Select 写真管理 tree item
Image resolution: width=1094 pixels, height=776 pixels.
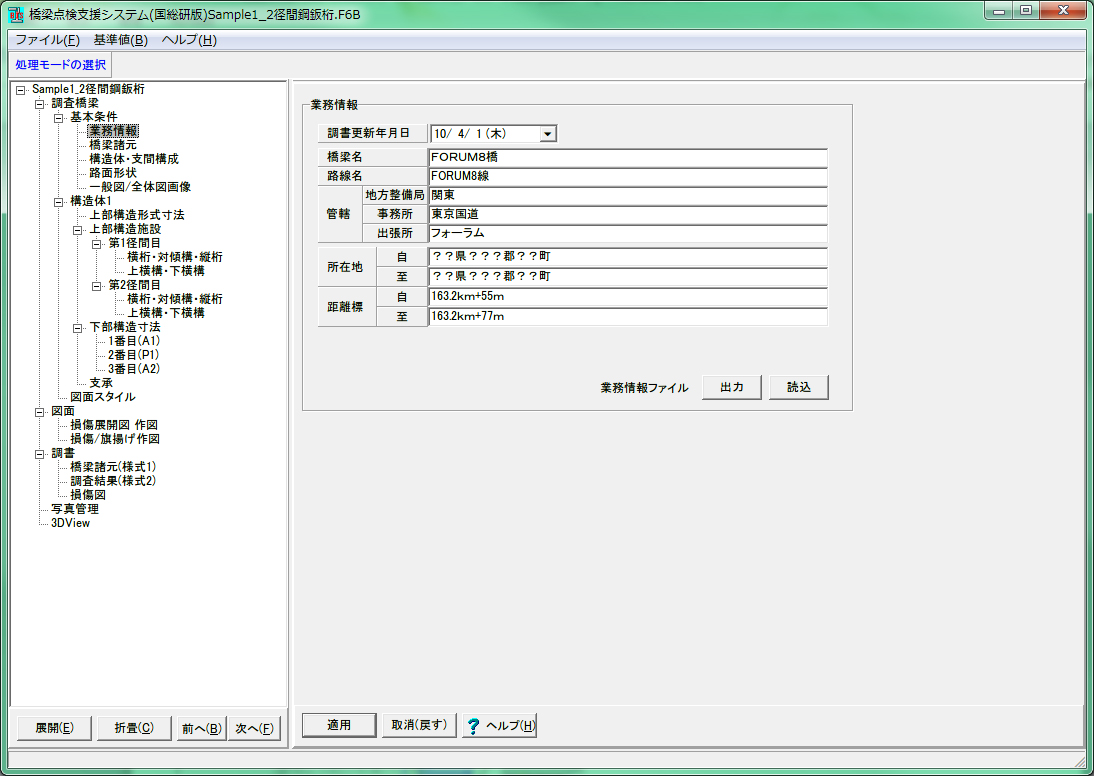[x=75, y=509]
